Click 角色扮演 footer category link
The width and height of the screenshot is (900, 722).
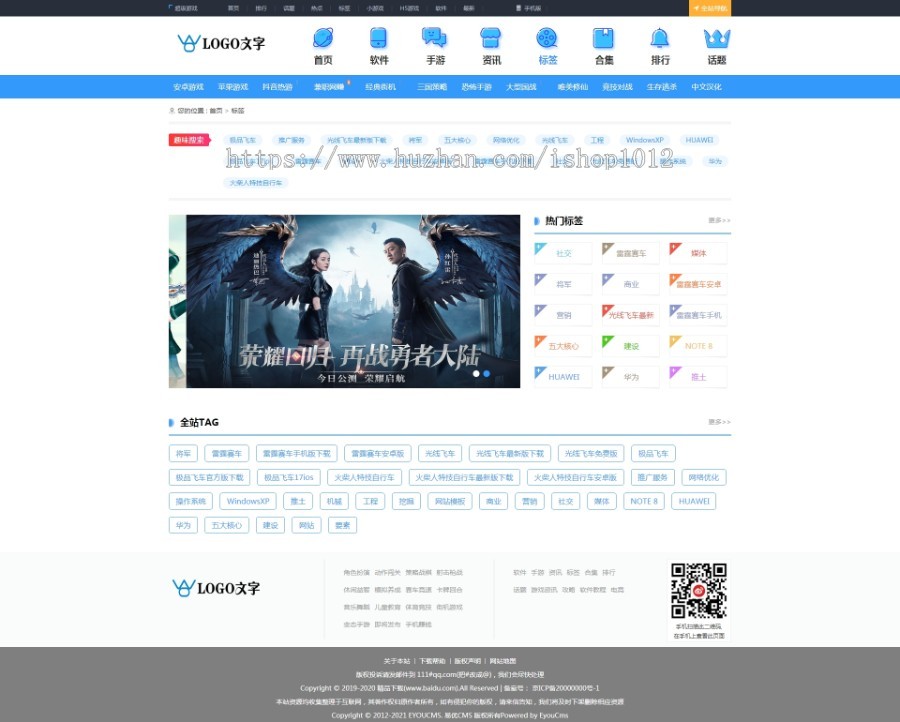pos(356,572)
